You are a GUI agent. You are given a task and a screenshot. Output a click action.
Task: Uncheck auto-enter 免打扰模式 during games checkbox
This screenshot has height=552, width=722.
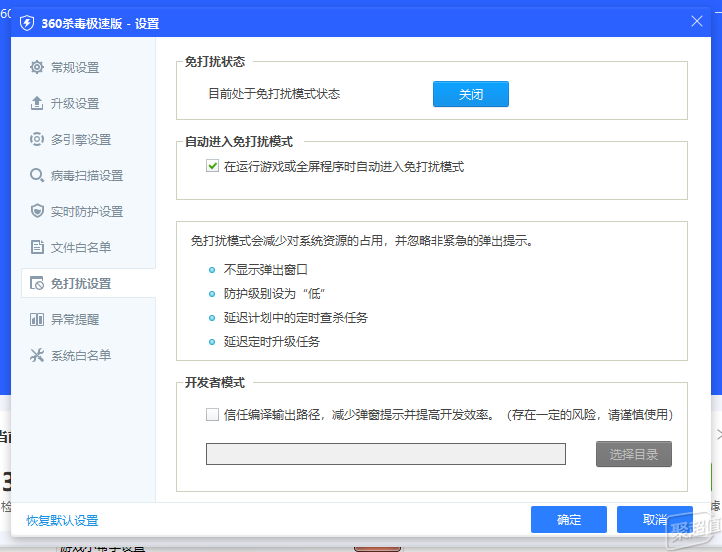212,166
